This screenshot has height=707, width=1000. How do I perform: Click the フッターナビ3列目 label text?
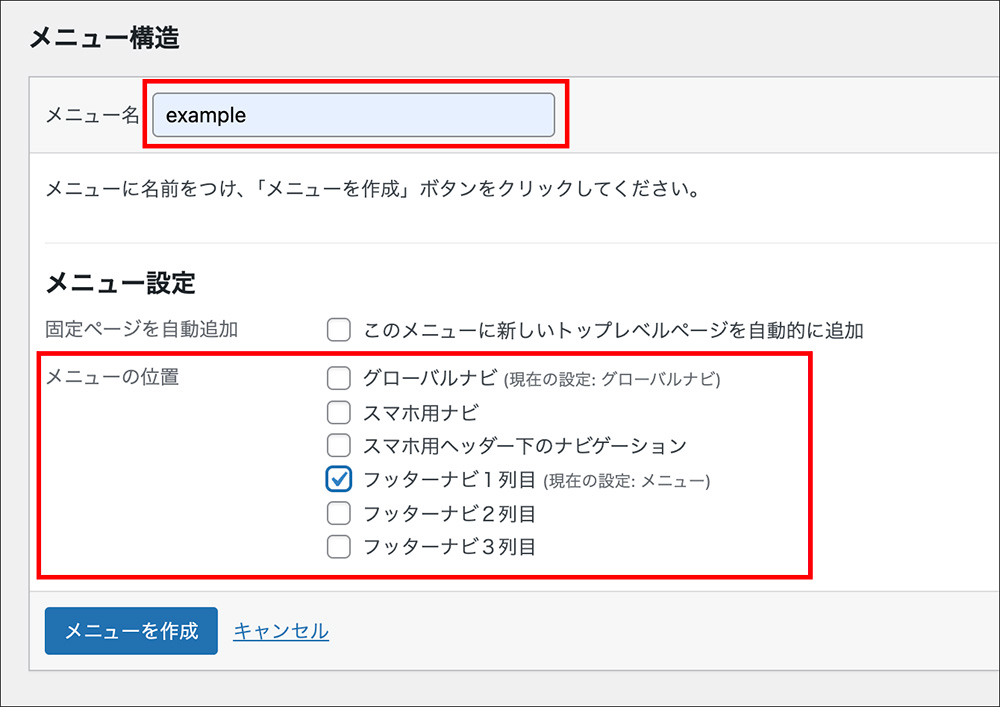pos(449,547)
